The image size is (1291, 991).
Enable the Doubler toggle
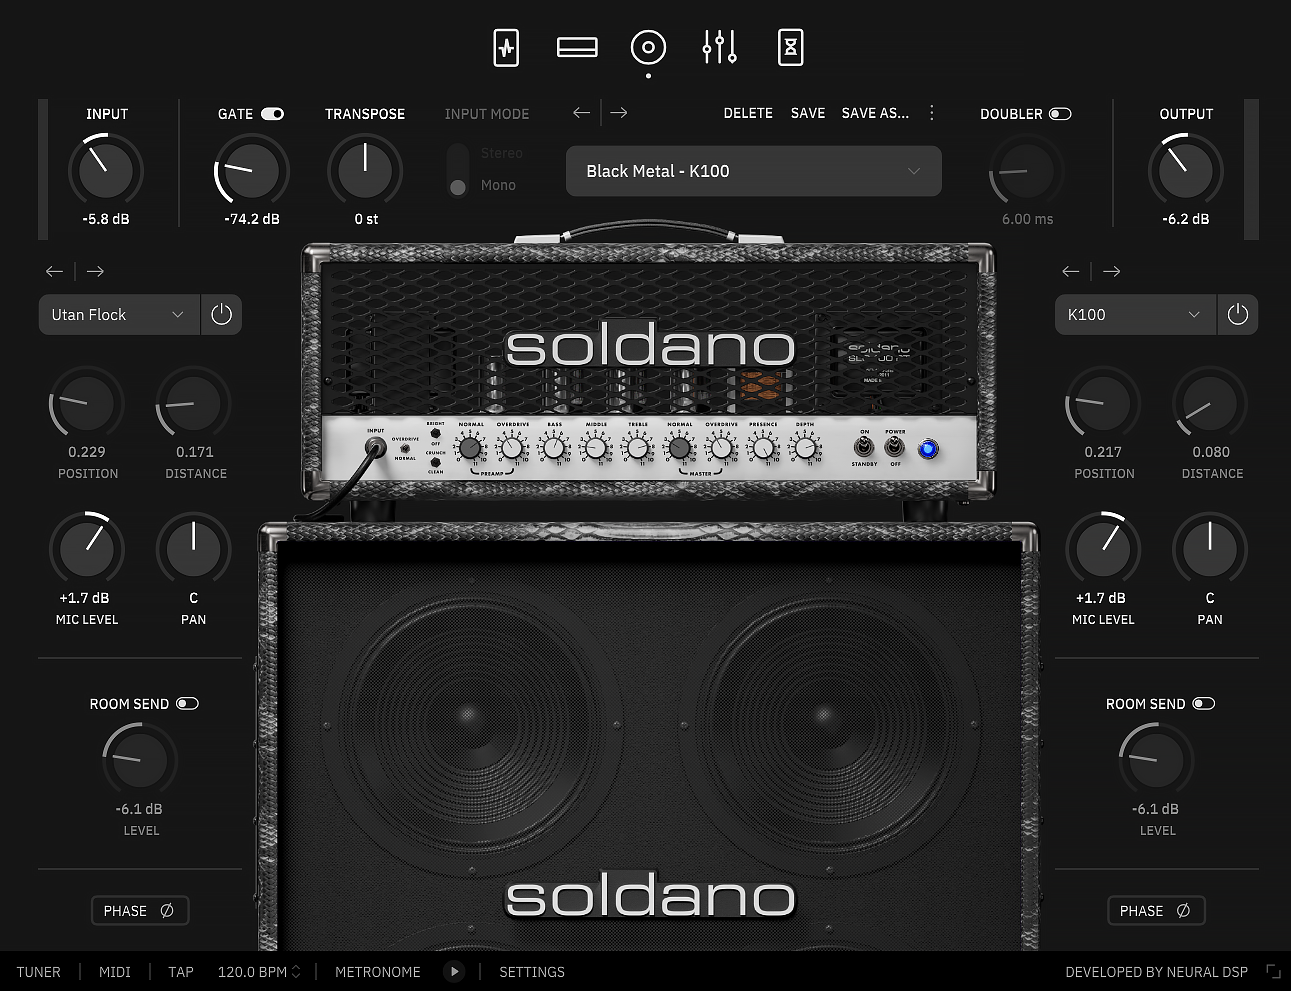tap(1060, 114)
